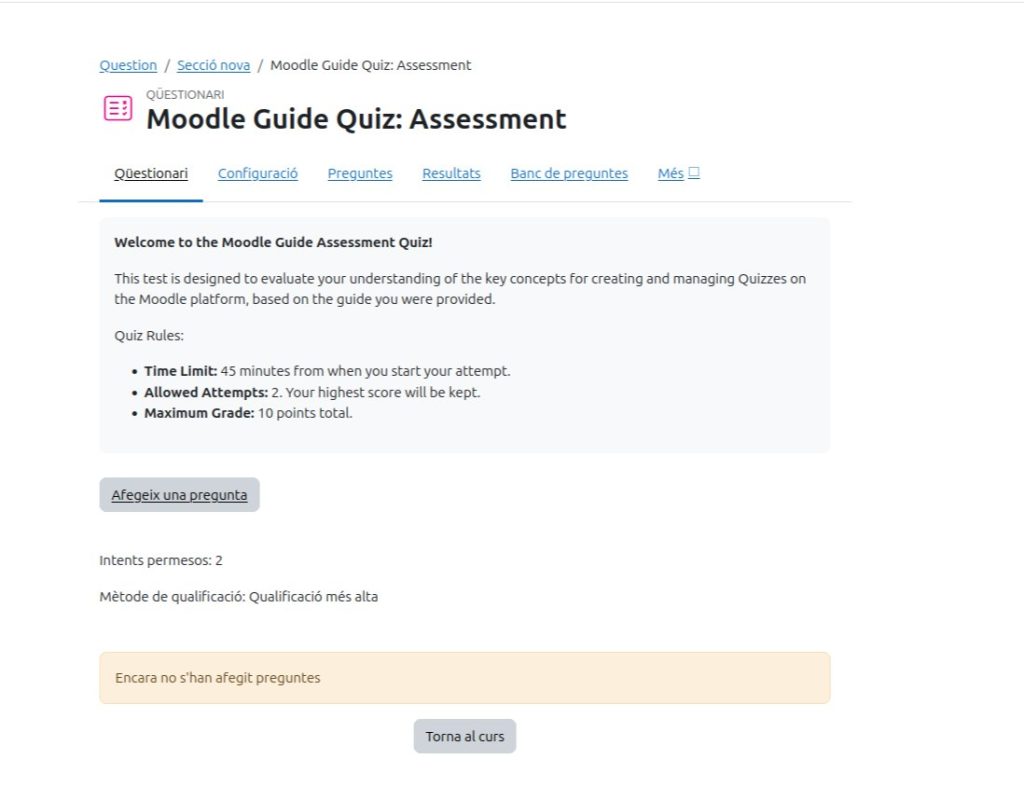Click the breadcrumb text Moodle Guide Quiz: Assessment
Viewport: 1024px width, 787px height.
(x=370, y=66)
